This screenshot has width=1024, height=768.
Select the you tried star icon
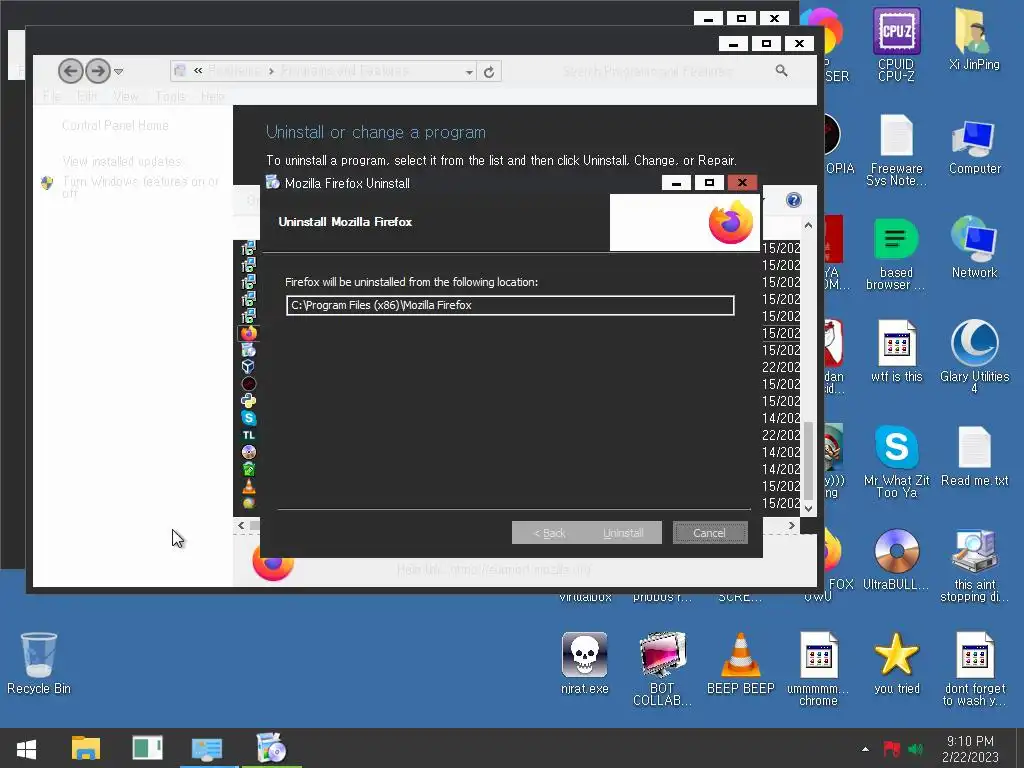pyautogui.click(x=896, y=663)
